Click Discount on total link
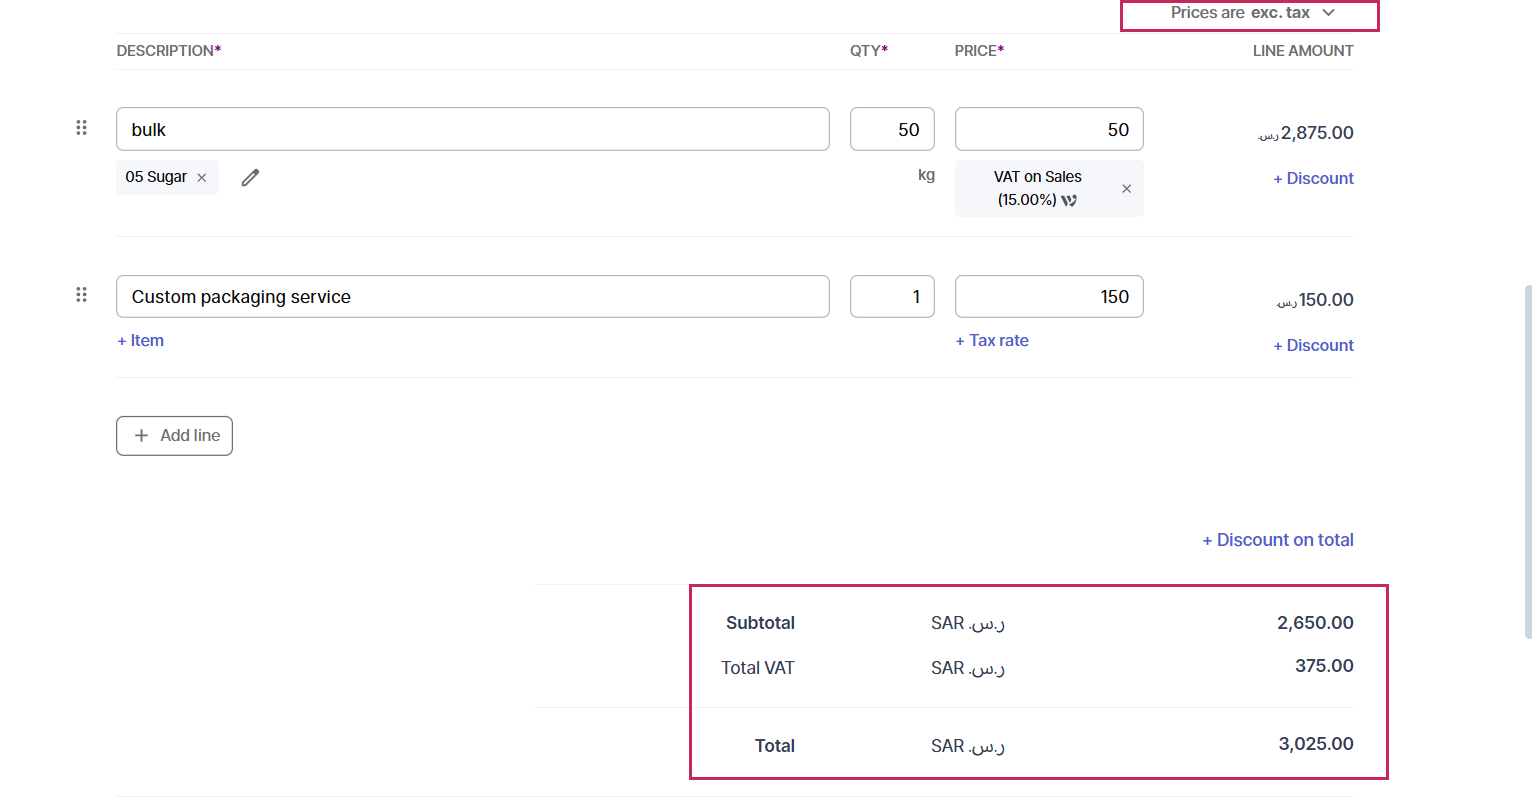This screenshot has height=805, width=1532. pyautogui.click(x=1278, y=540)
